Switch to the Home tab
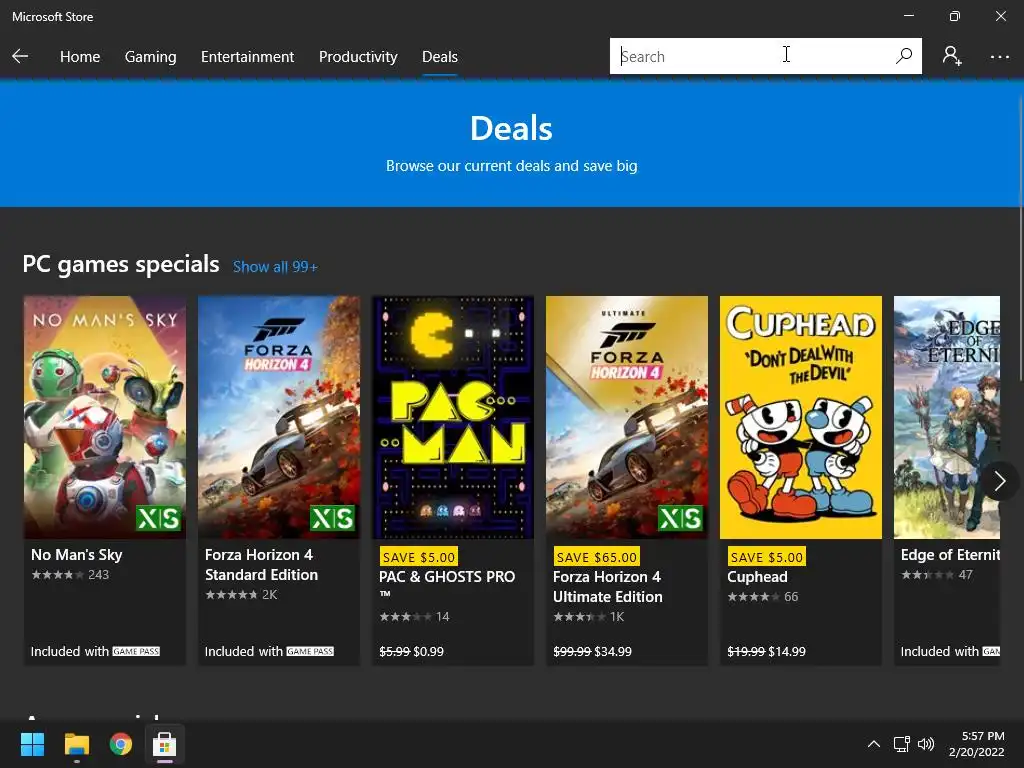The height and width of the screenshot is (768, 1024). (80, 57)
